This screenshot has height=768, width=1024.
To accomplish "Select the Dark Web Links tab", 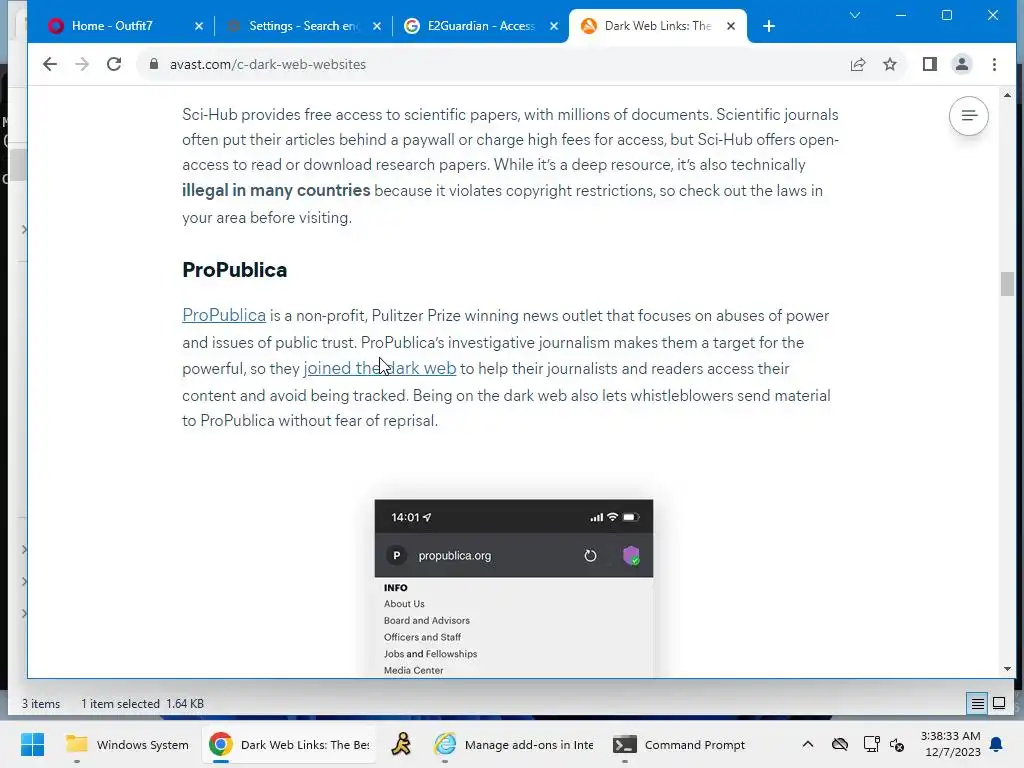I will (x=658, y=26).
